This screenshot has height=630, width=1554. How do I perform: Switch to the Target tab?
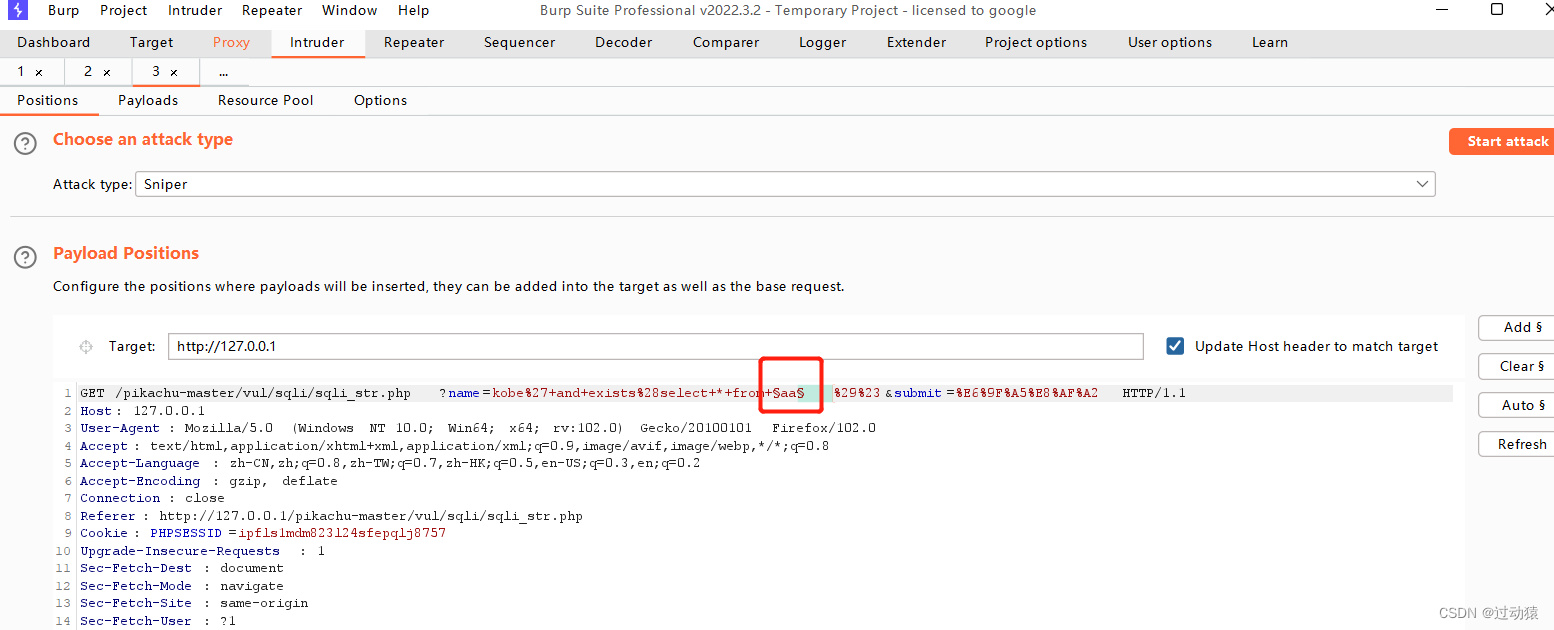point(151,42)
